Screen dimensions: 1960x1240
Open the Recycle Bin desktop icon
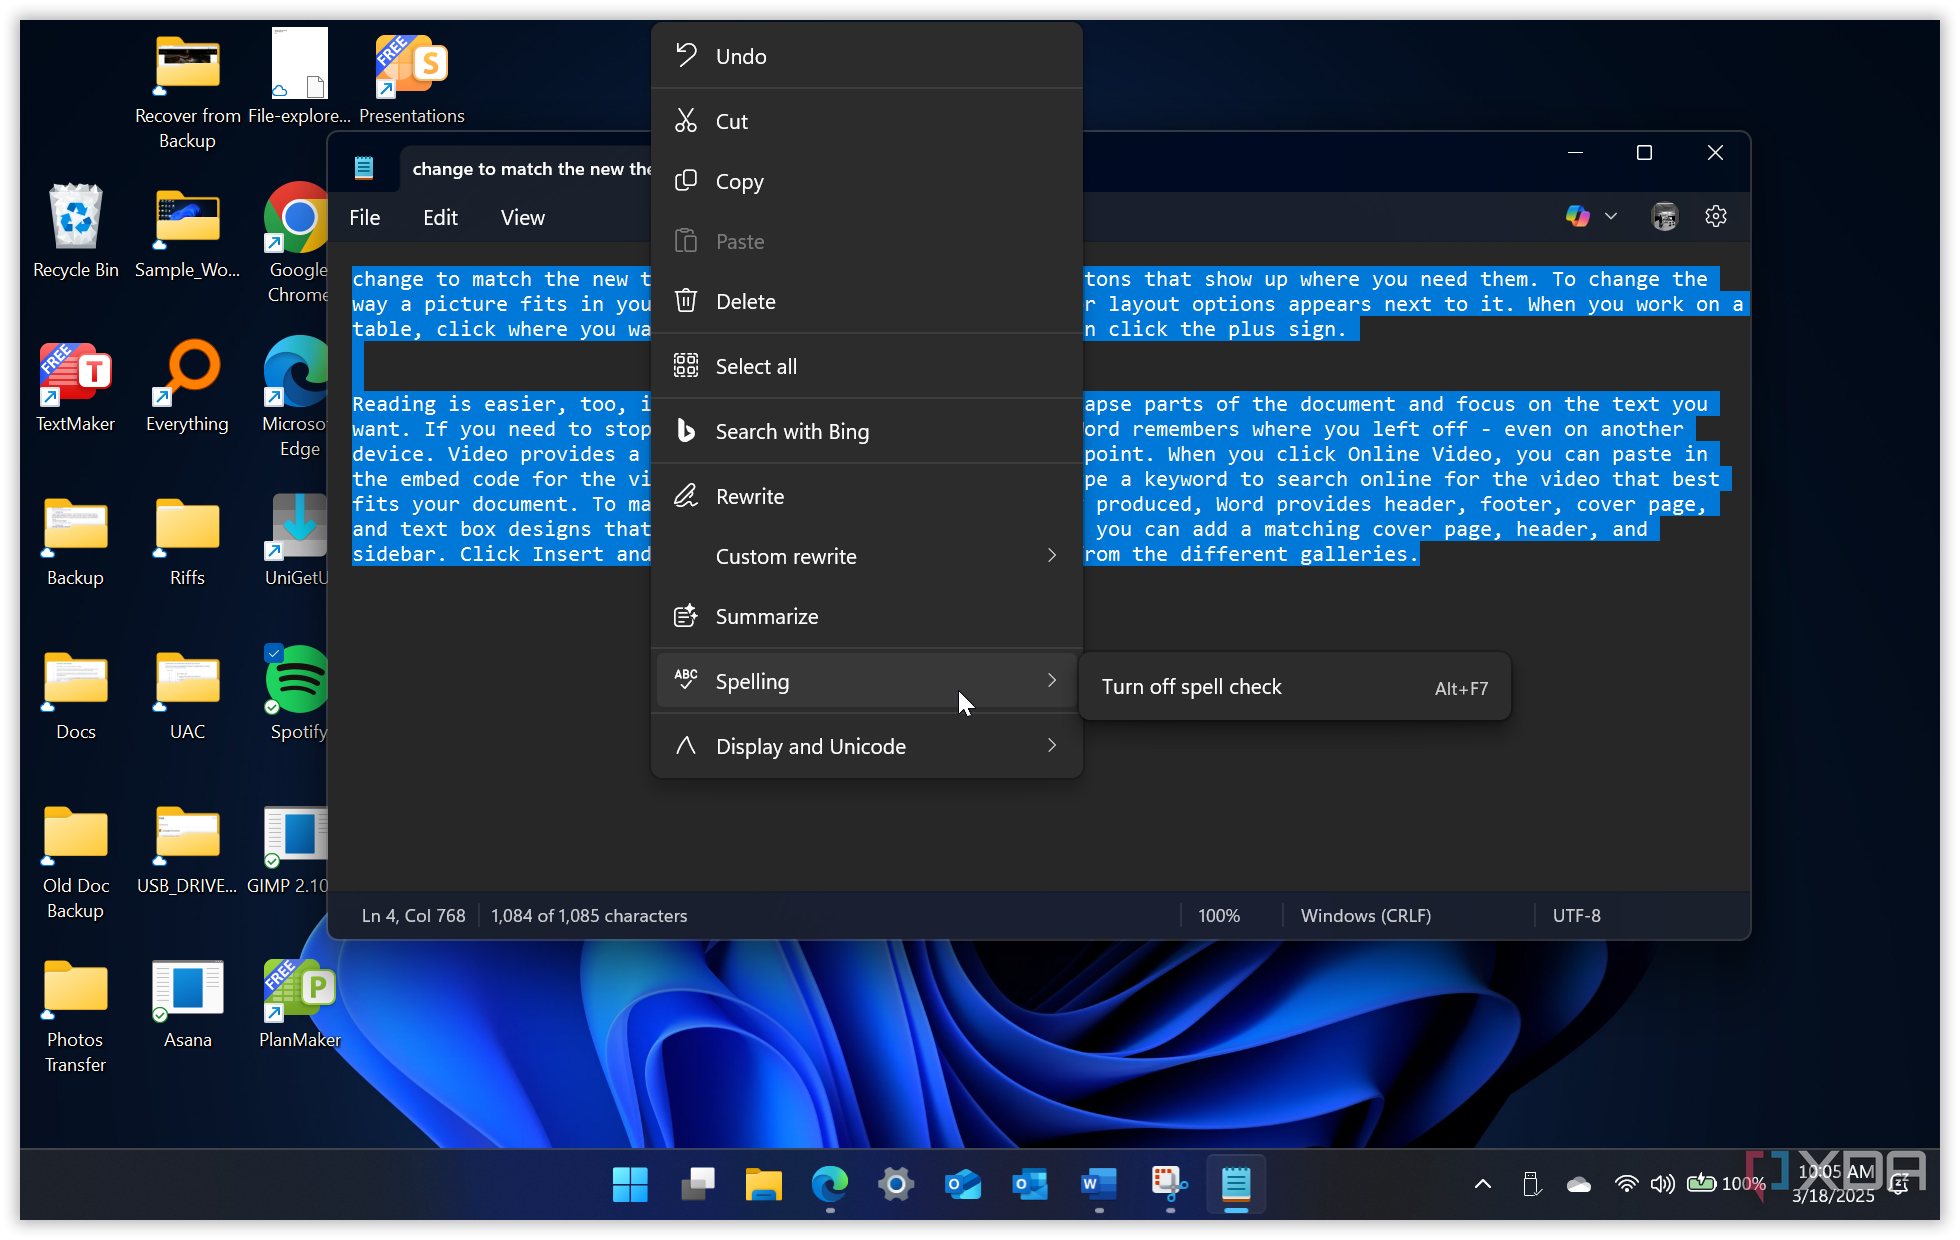pos(76,232)
